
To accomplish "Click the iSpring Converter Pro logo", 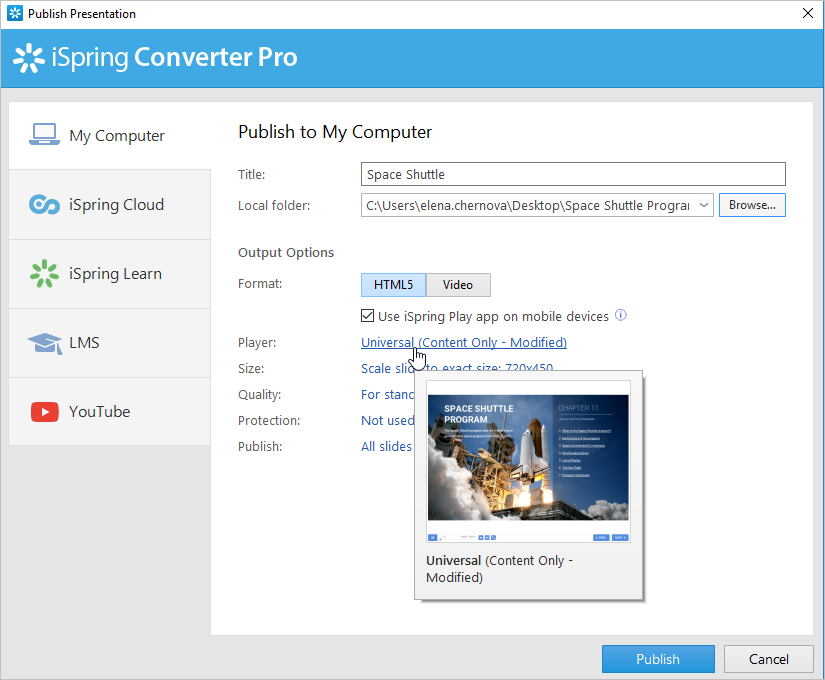I will click(x=155, y=57).
